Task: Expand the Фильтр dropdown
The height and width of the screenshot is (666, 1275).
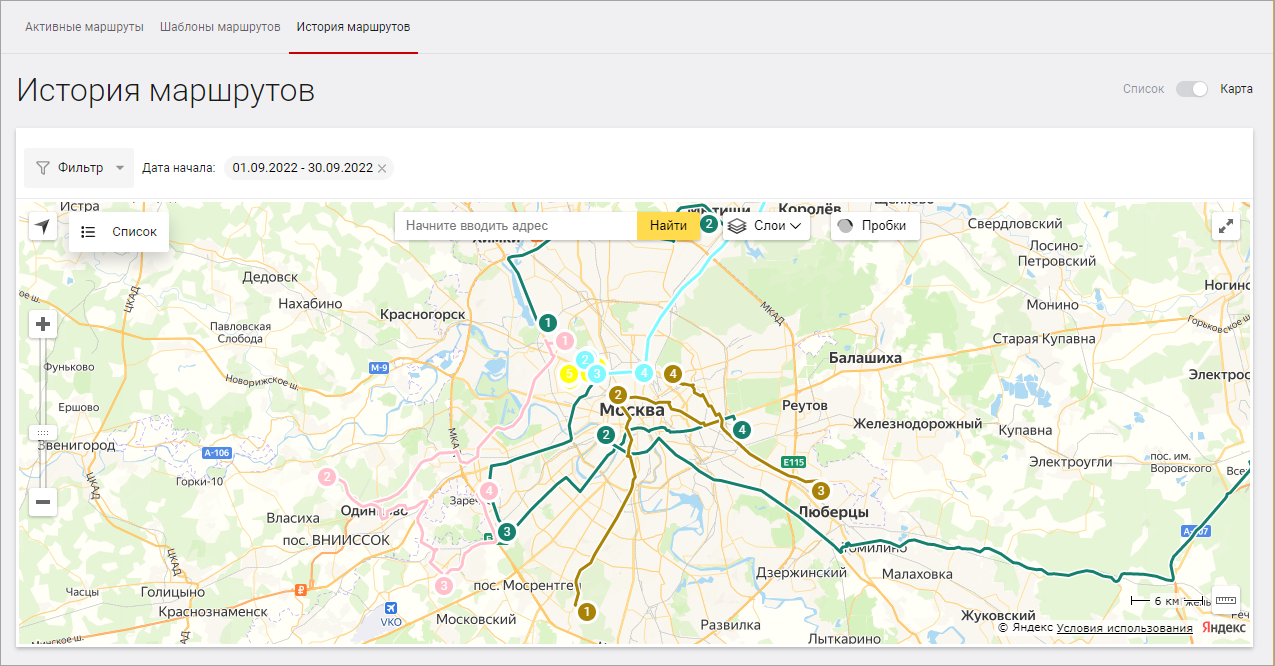Action: pyautogui.click(x=79, y=168)
